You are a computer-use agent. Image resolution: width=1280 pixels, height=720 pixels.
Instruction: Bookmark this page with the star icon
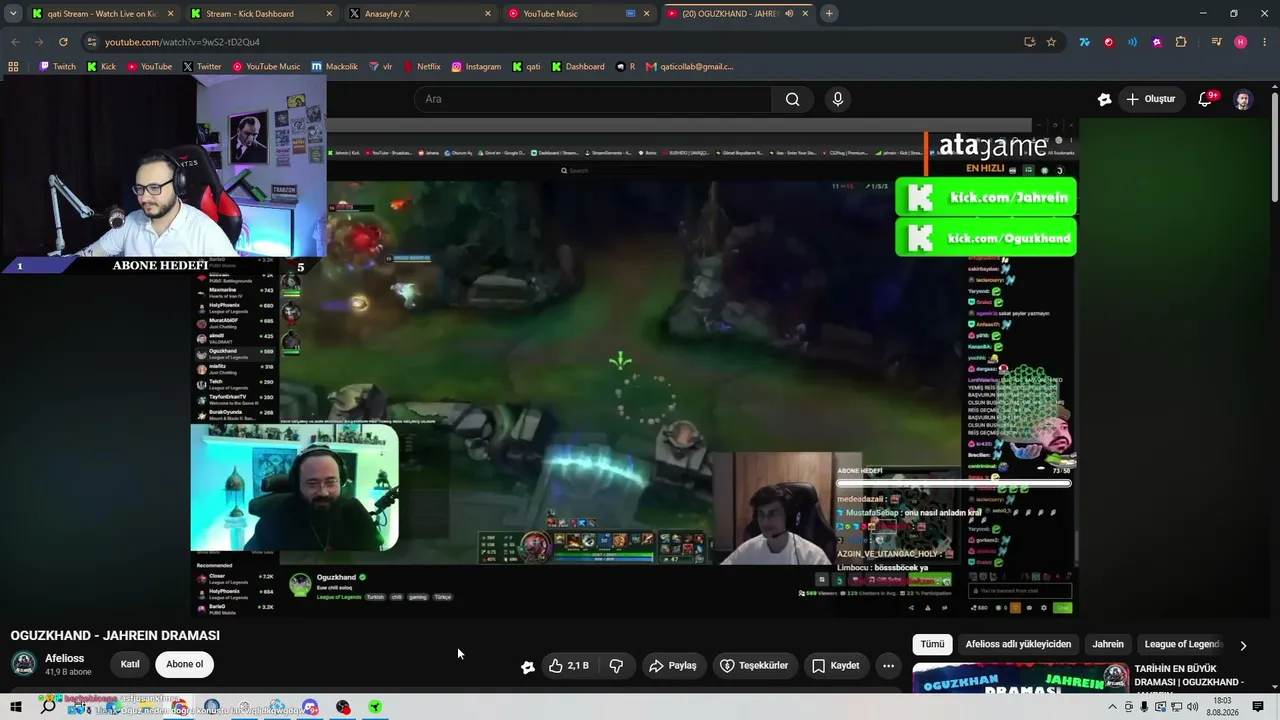click(1051, 42)
